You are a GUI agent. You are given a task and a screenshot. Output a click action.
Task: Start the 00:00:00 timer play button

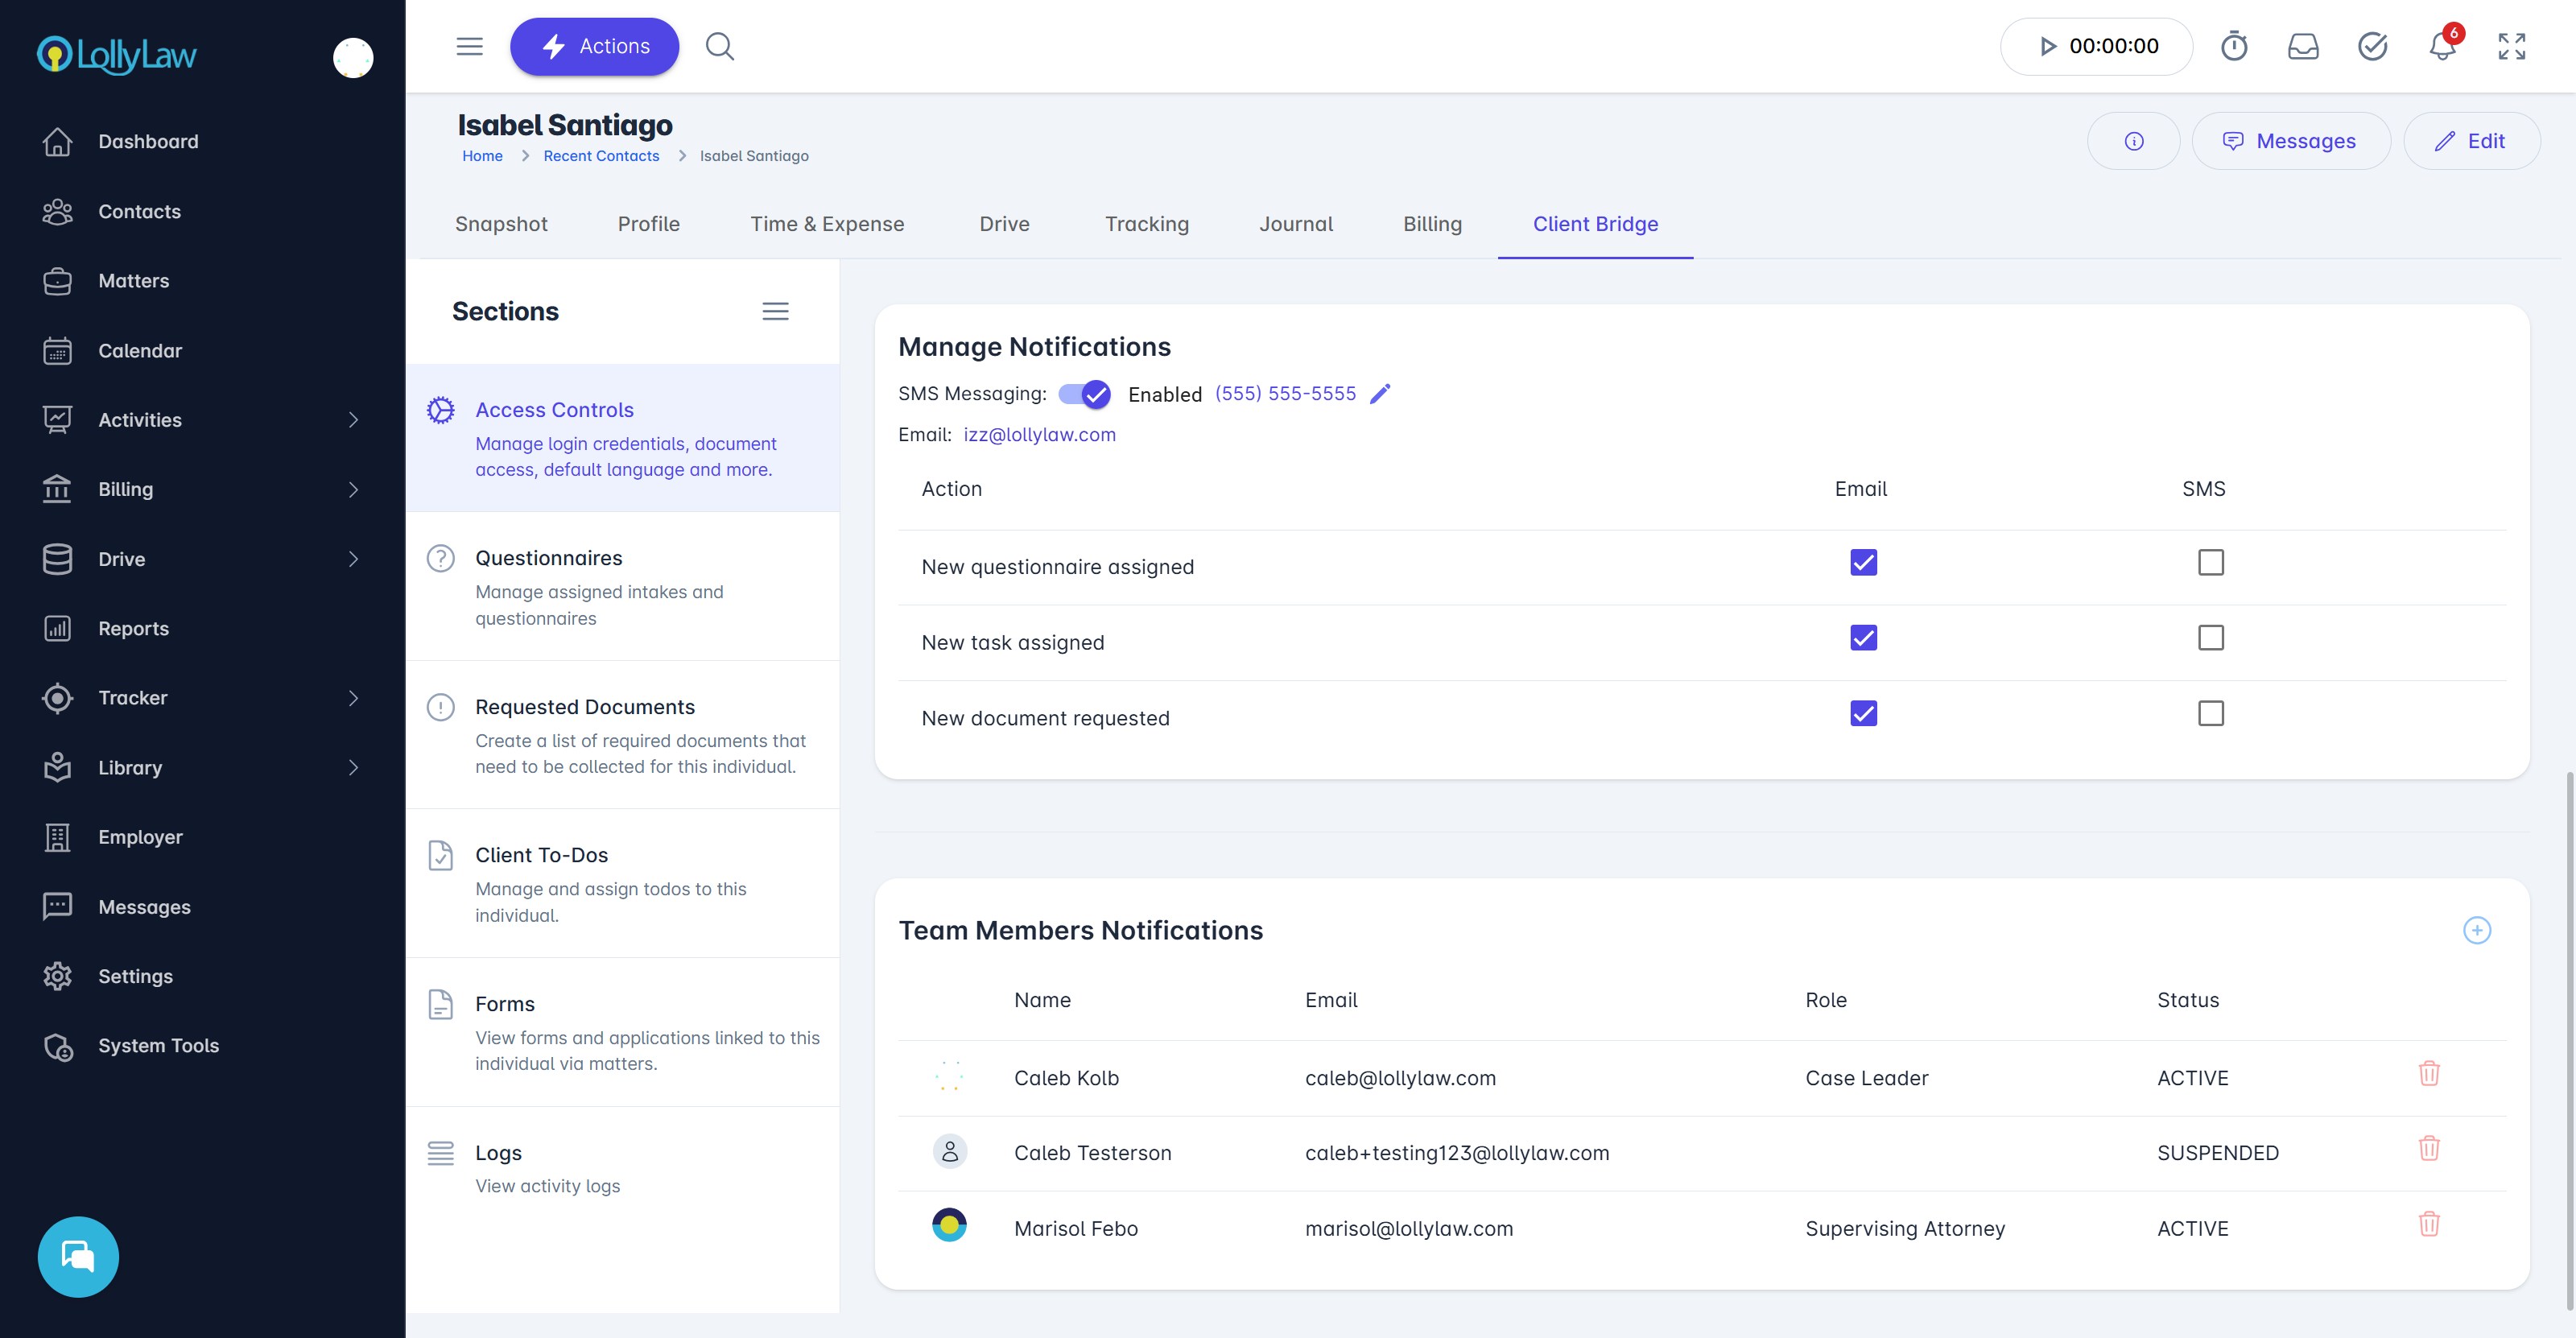coord(2048,47)
